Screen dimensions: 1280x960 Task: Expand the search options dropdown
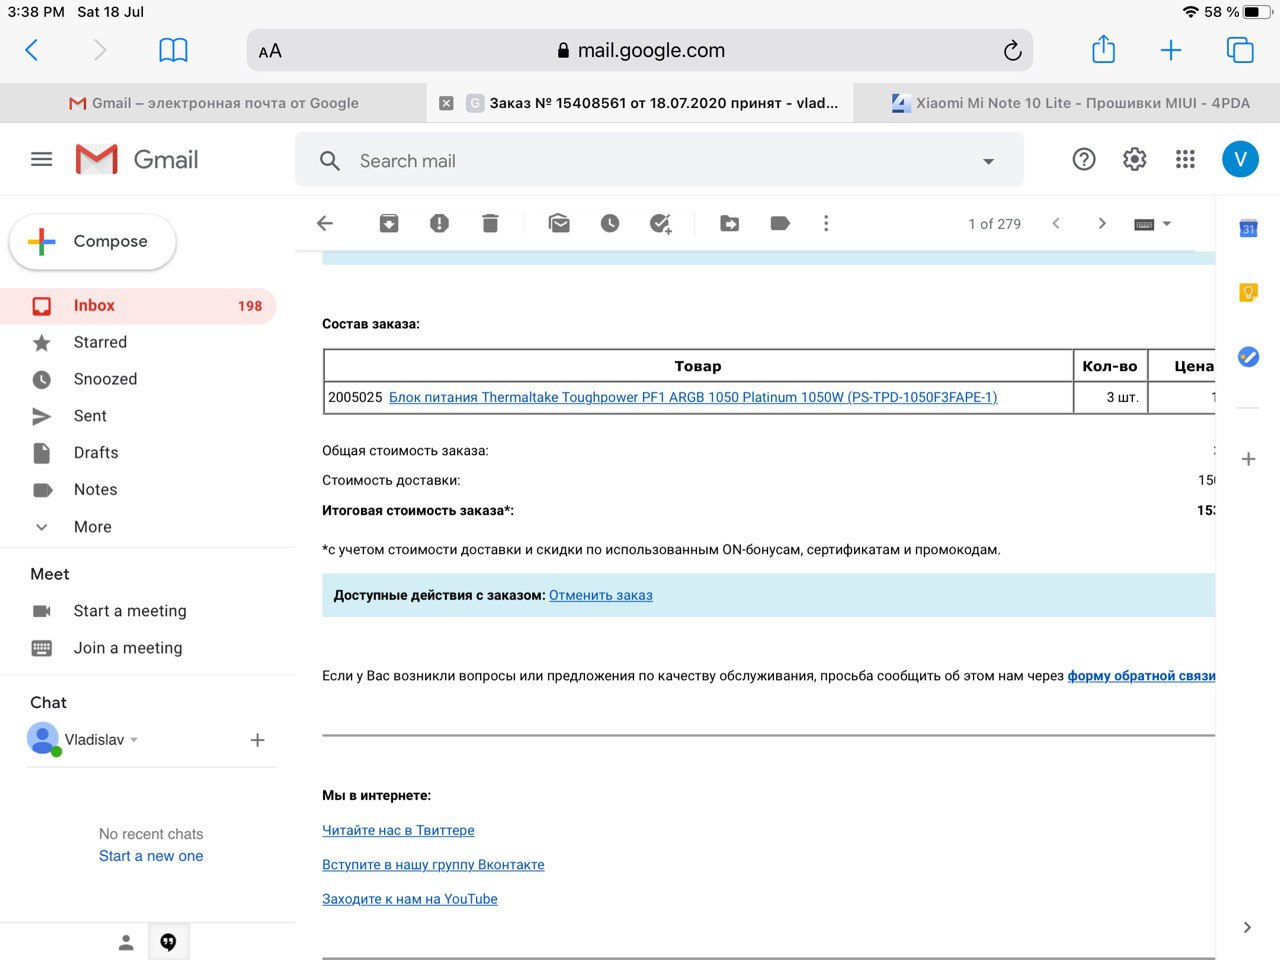point(988,161)
